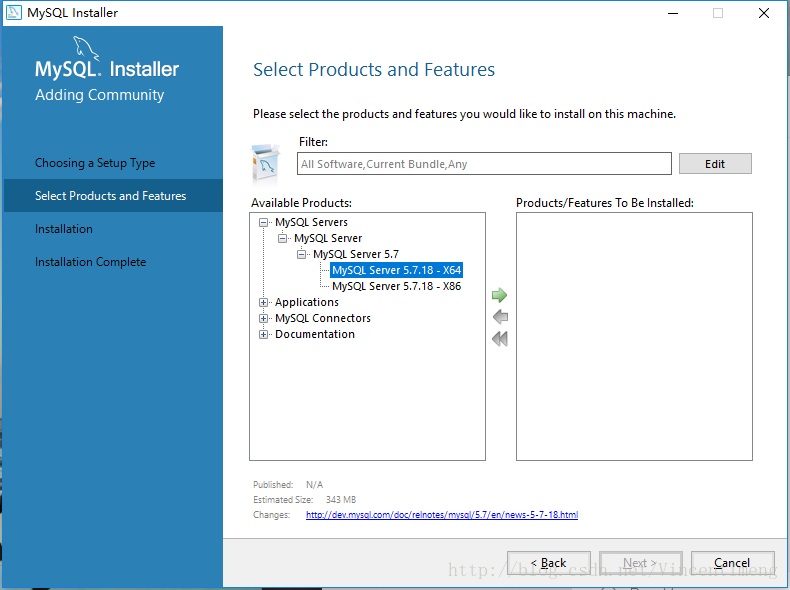
Task: Expand the Applications tree node
Action: point(264,302)
